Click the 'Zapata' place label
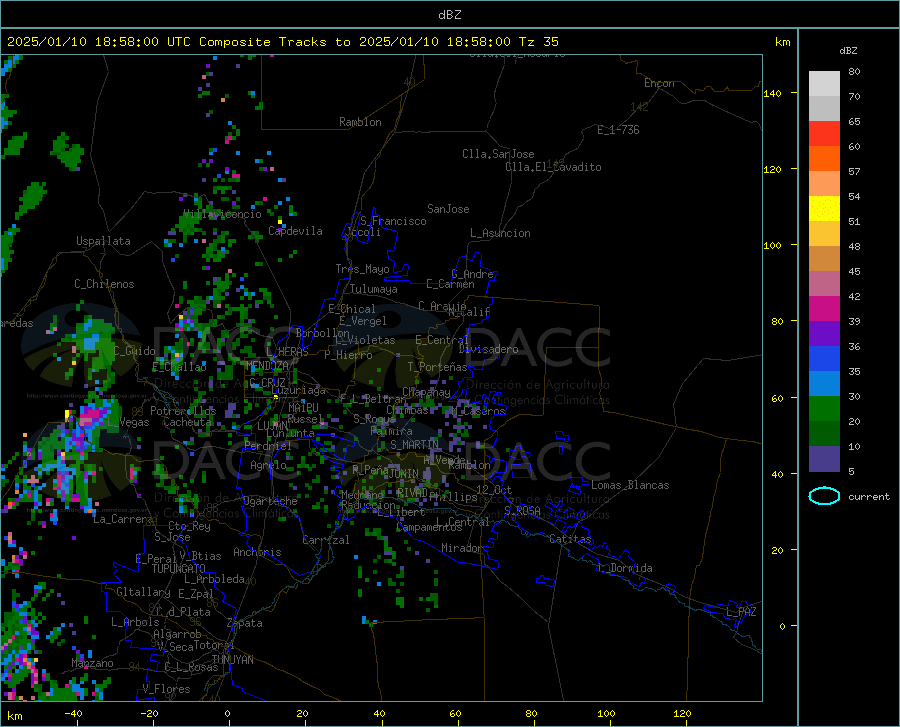 (x=245, y=623)
